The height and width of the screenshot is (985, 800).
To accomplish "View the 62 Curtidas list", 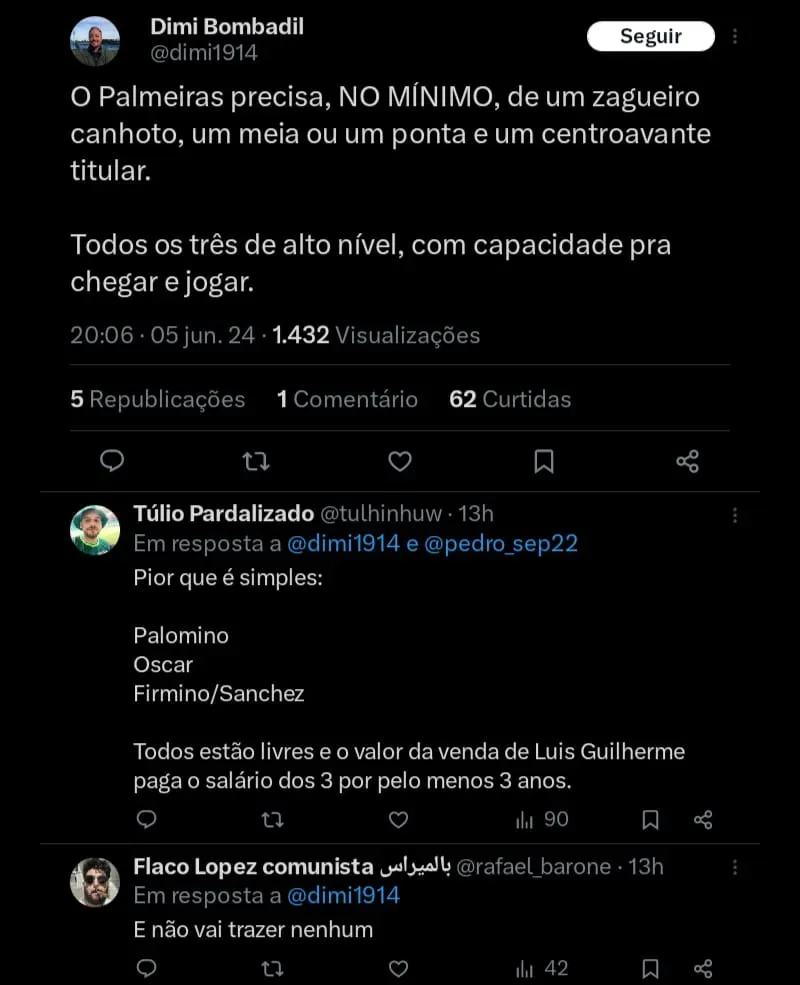I will click(x=510, y=399).
